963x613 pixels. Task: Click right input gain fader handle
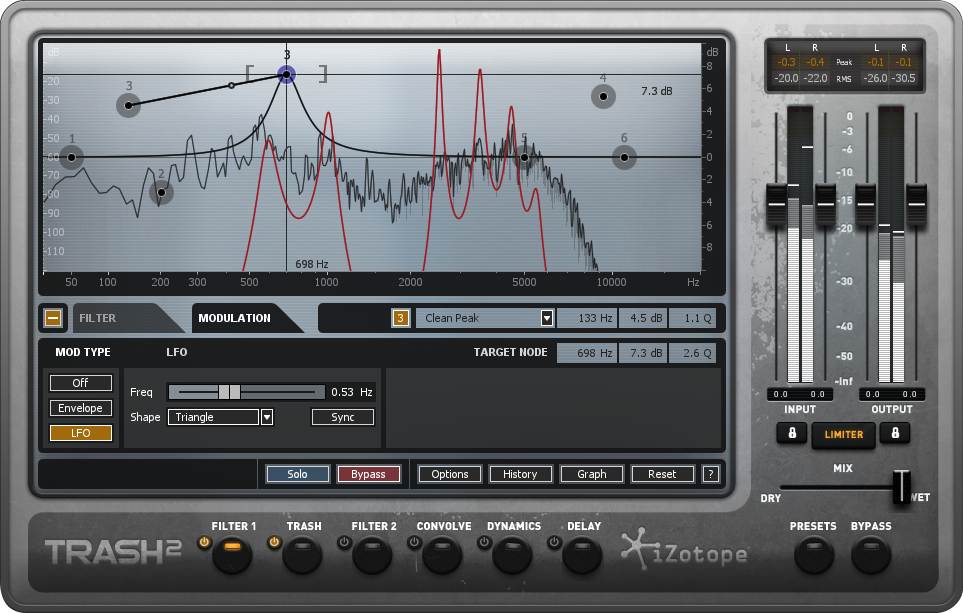[x=825, y=204]
